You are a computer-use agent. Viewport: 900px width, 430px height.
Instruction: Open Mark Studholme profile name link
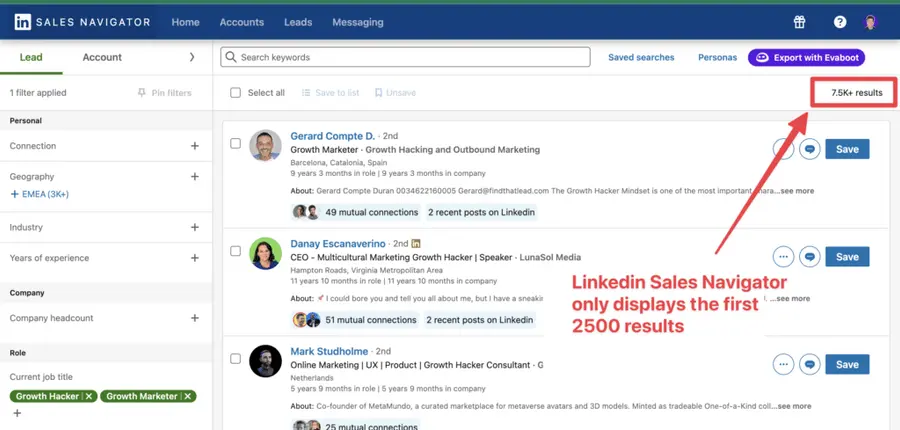329,351
